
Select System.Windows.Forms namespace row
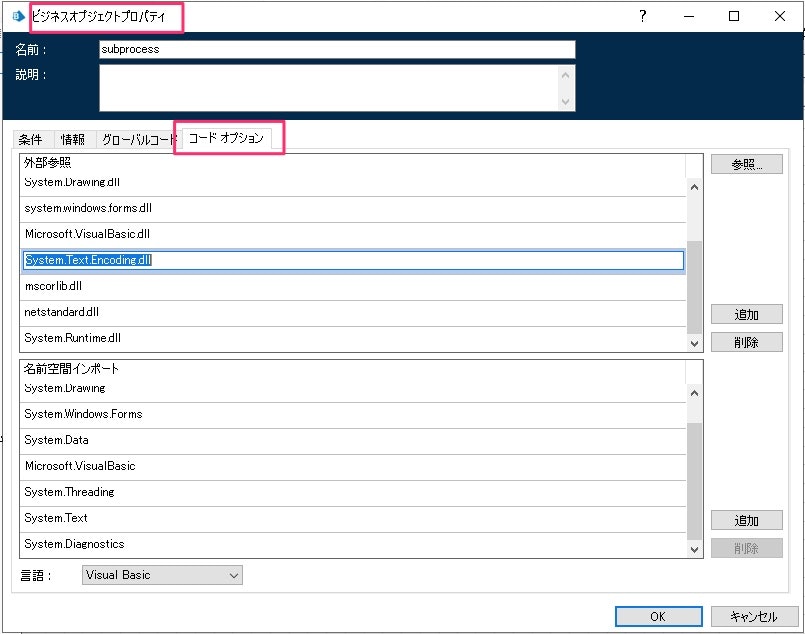[x=353, y=415]
